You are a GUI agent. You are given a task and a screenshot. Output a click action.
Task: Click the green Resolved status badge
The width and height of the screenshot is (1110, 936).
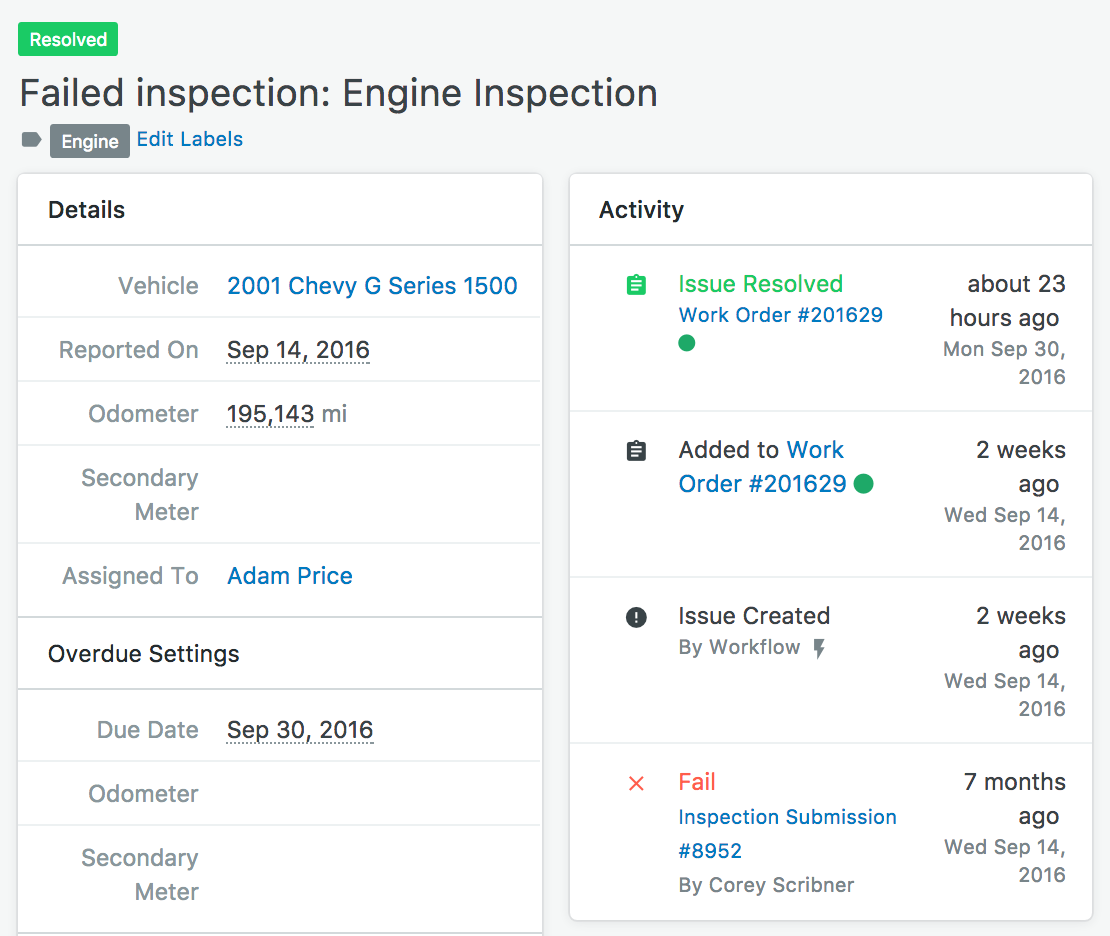[x=68, y=40]
